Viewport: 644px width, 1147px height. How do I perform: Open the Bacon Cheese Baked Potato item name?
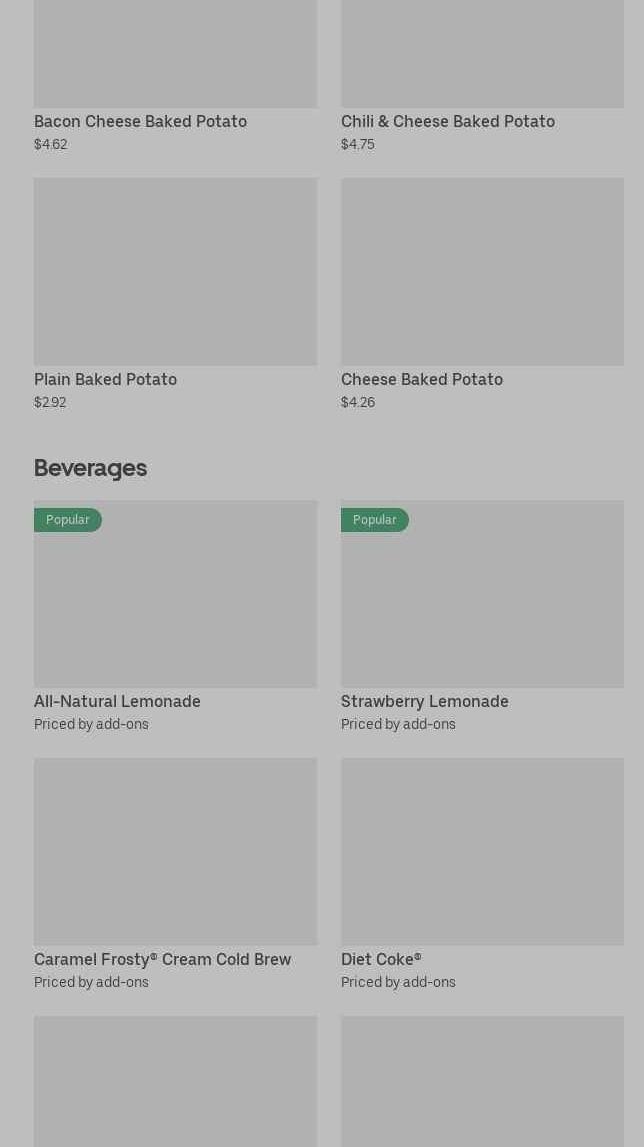[140, 121]
